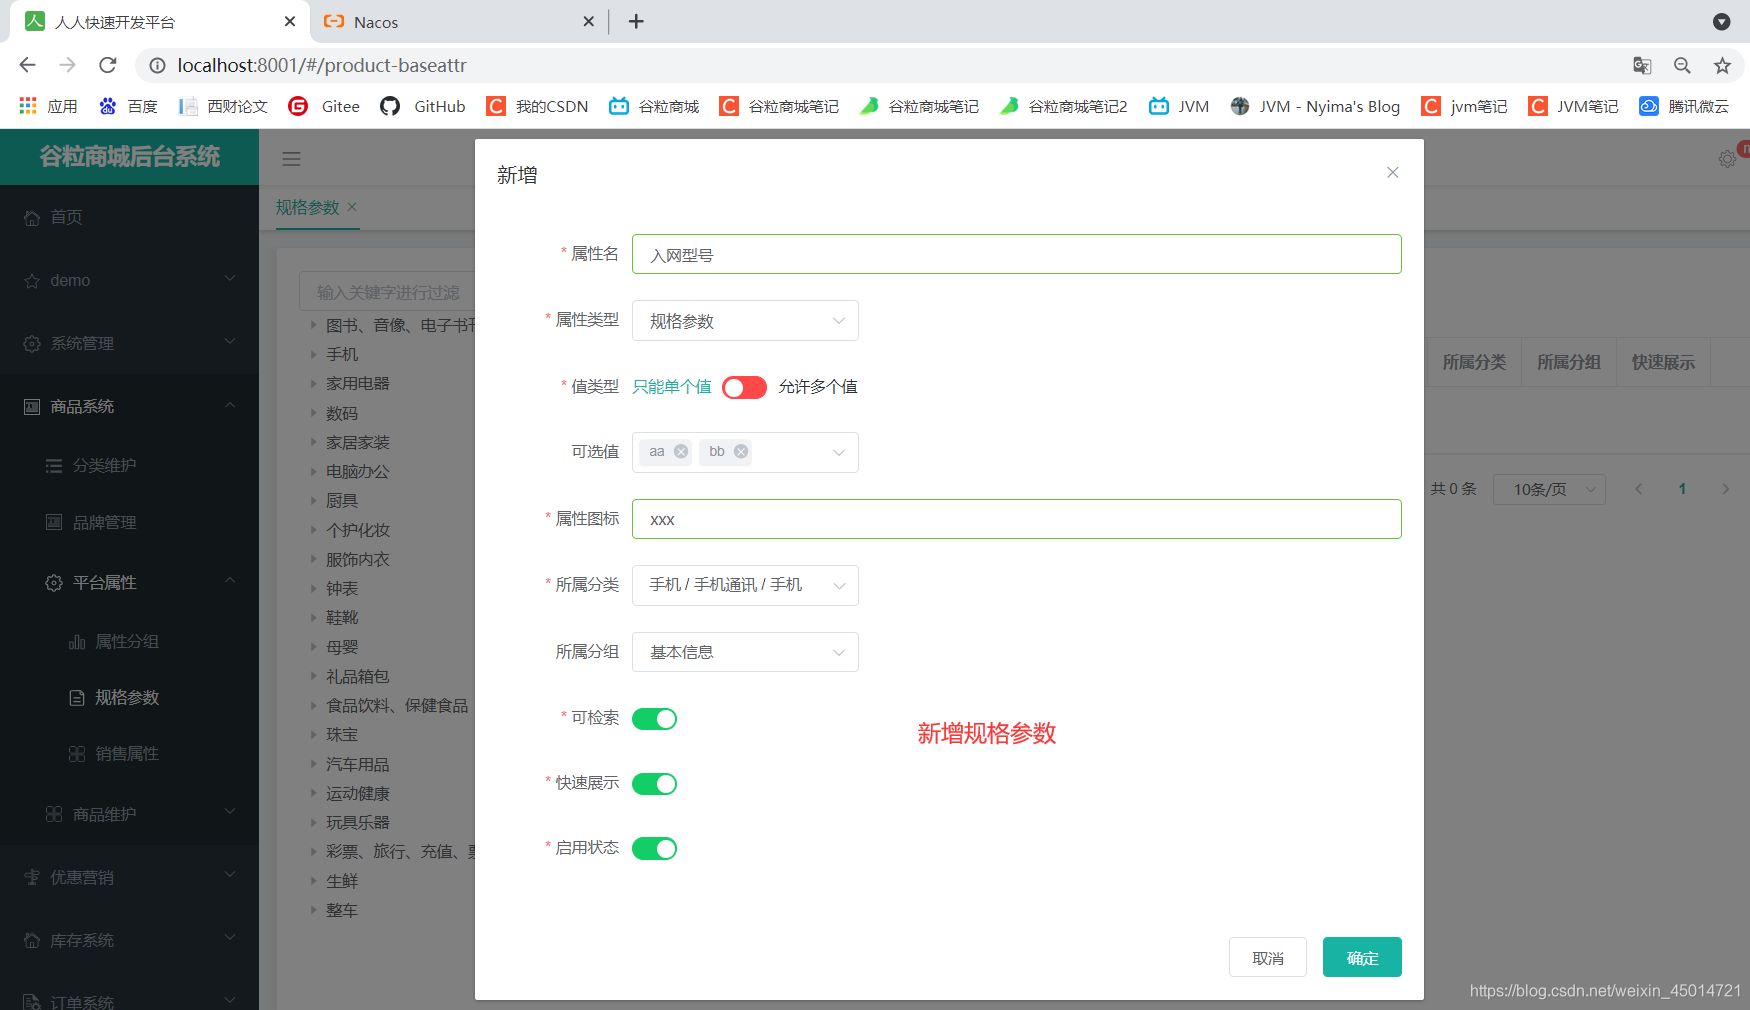The height and width of the screenshot is (1010, 1750).
Task: Open the JVM - Nyima's Blog bookmark
Action: [x=1315, y=106]
